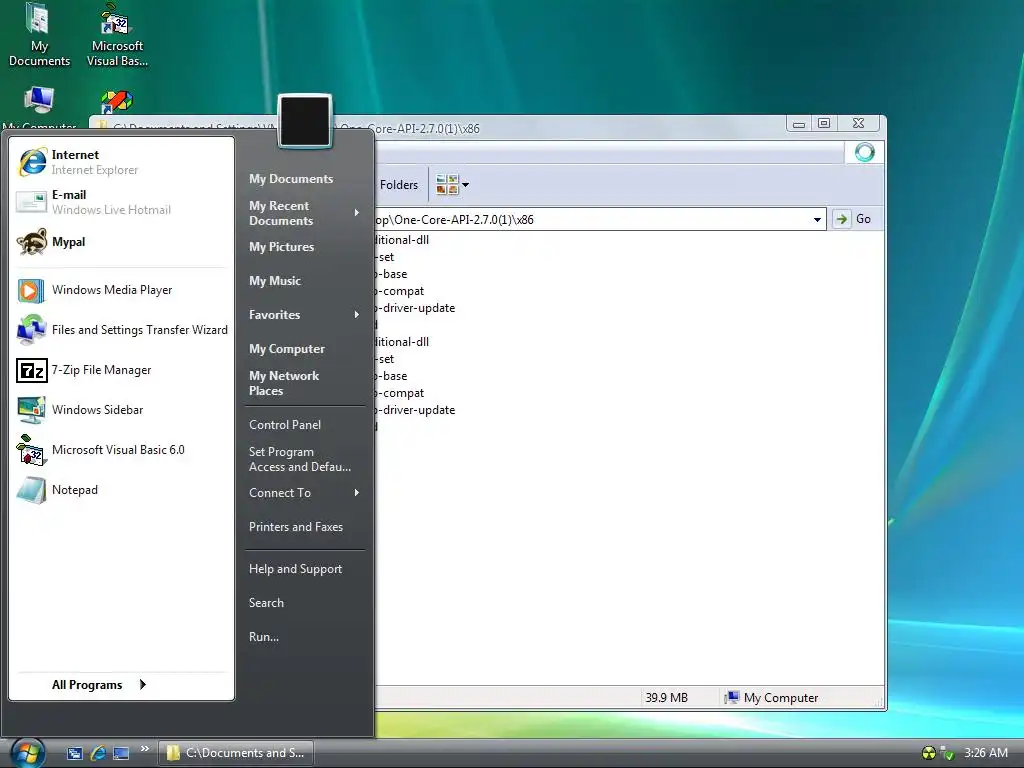
Task: Launch Windows Media Player
Action: click(121, 290)
